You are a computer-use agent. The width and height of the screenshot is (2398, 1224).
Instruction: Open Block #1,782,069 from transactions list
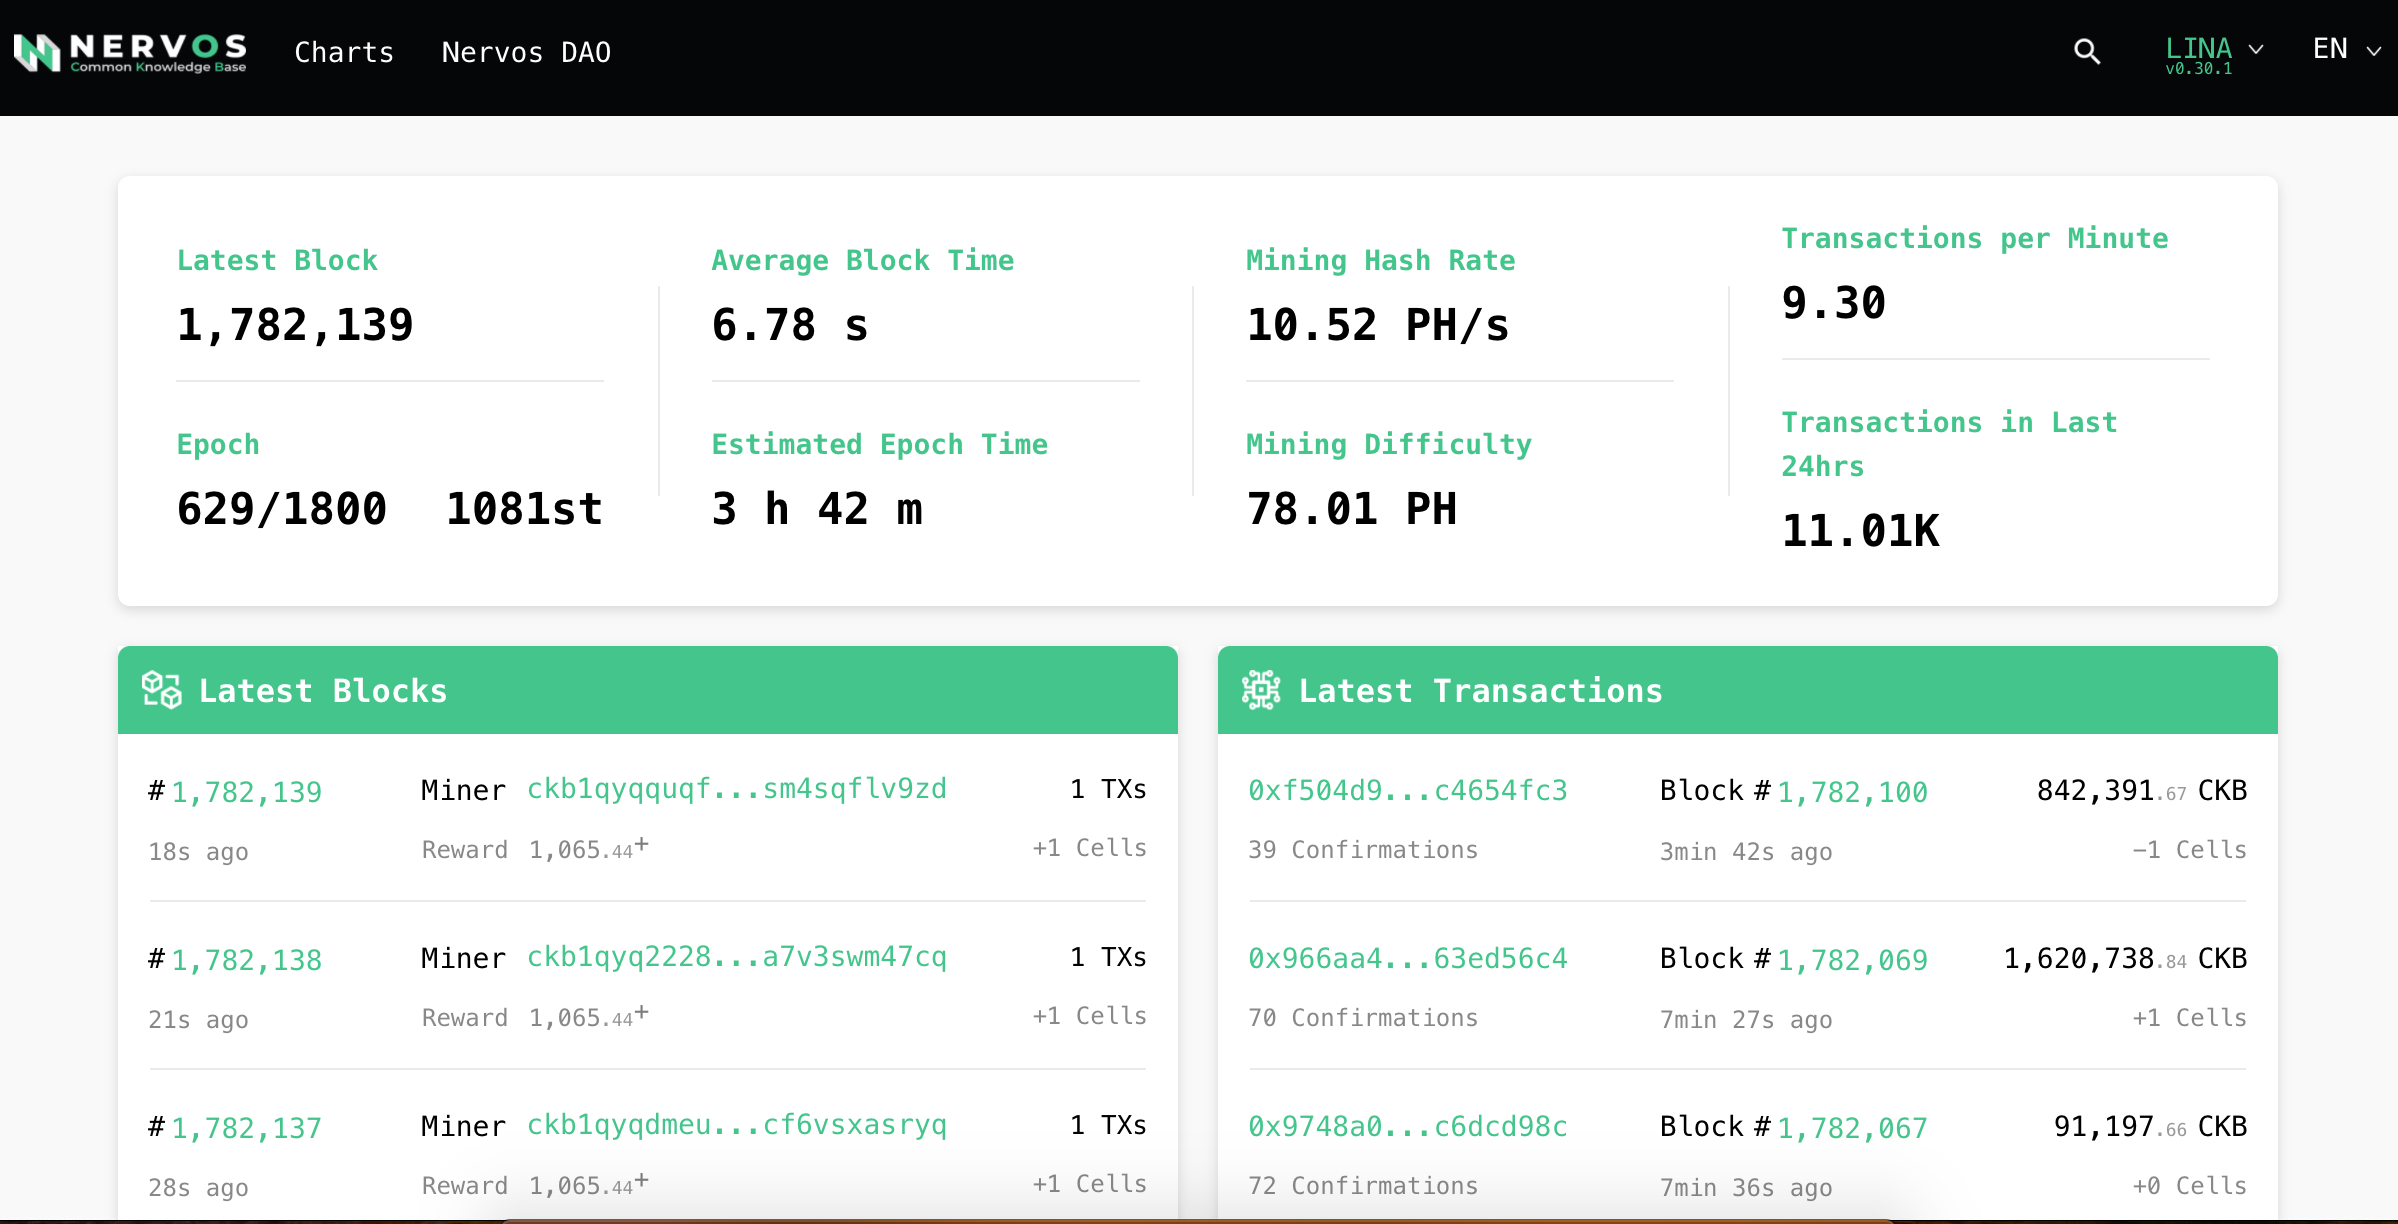coord(1852,960)
